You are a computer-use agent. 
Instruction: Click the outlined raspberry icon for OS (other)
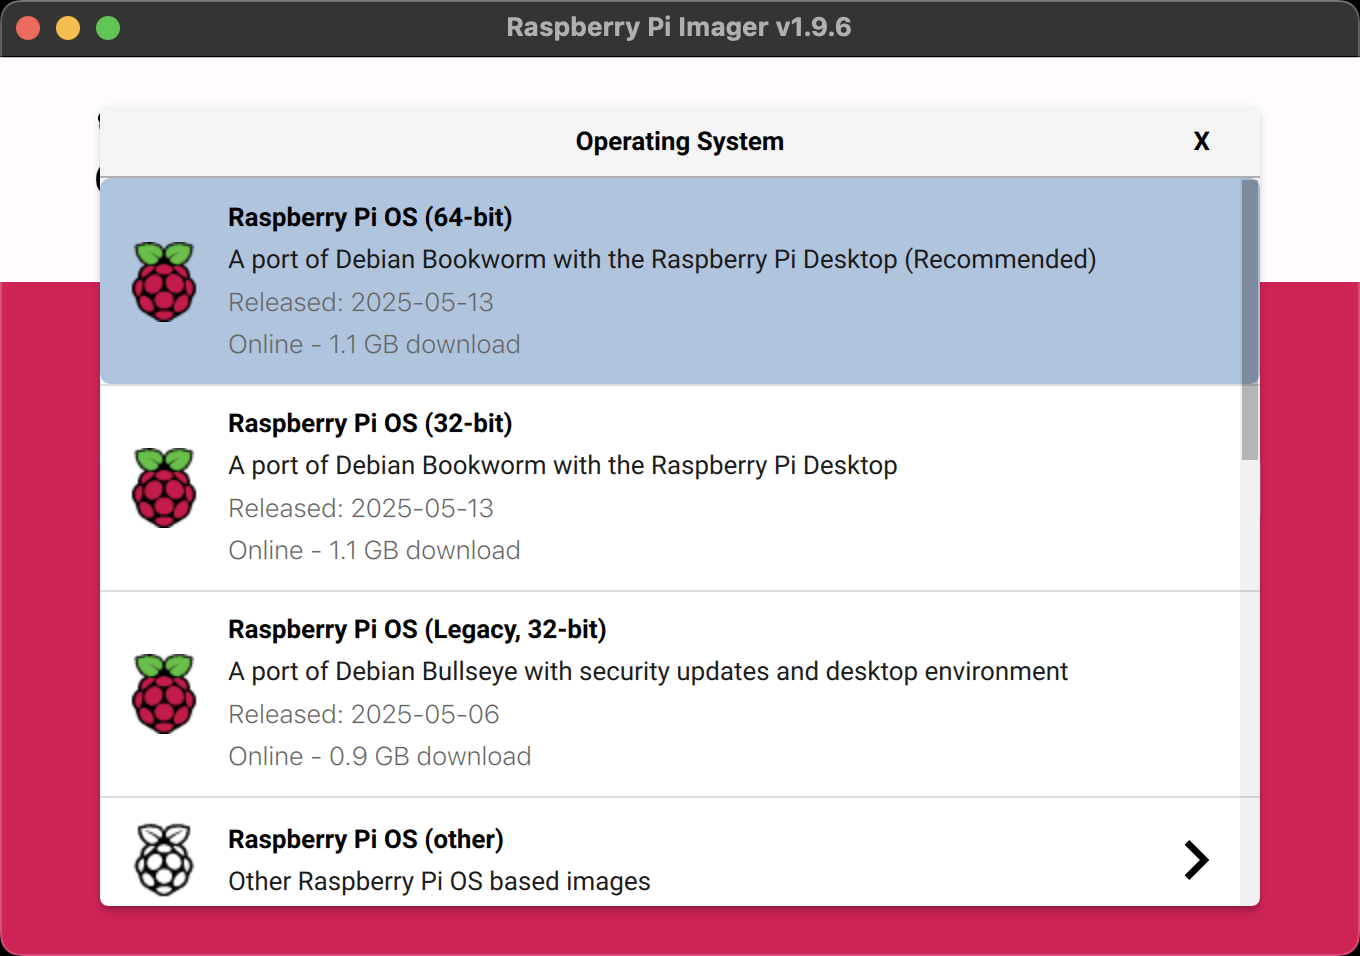(164, 860)
